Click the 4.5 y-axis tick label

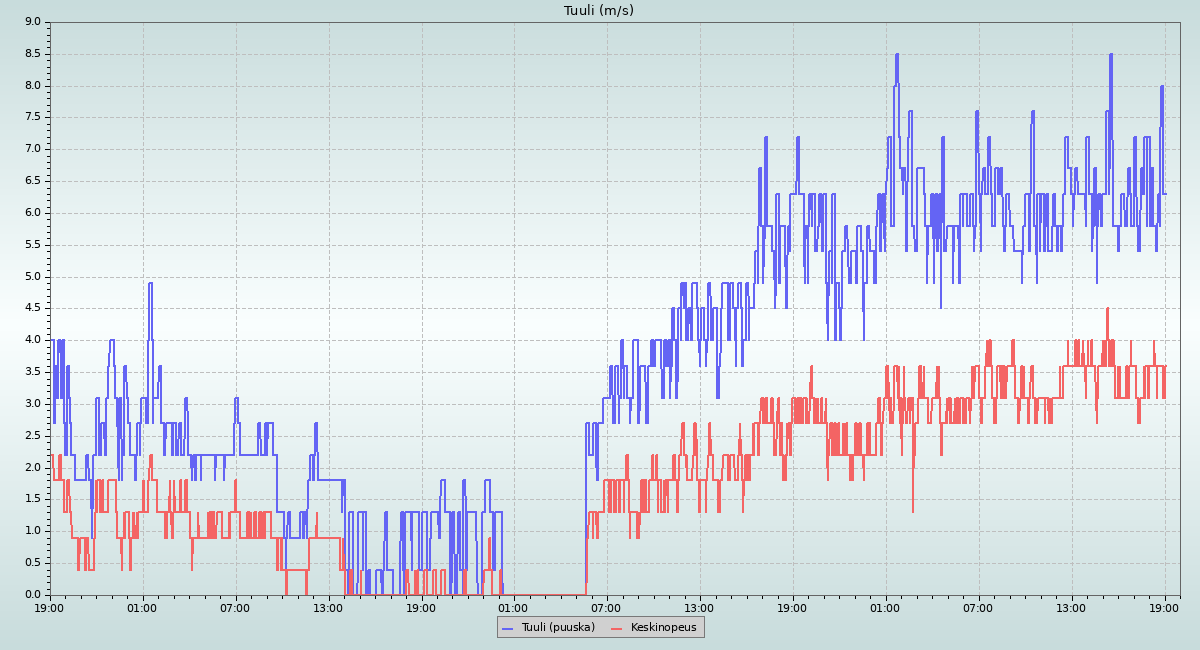[32, 308]
